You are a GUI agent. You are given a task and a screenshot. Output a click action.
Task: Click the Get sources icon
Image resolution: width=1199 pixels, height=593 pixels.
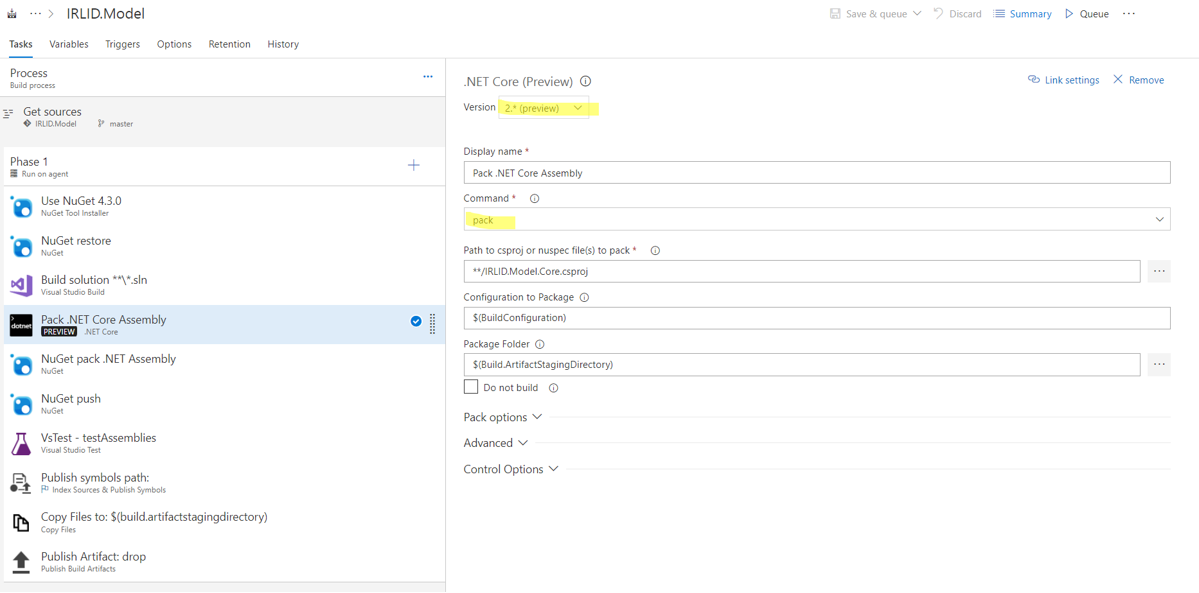pos(9,112)
